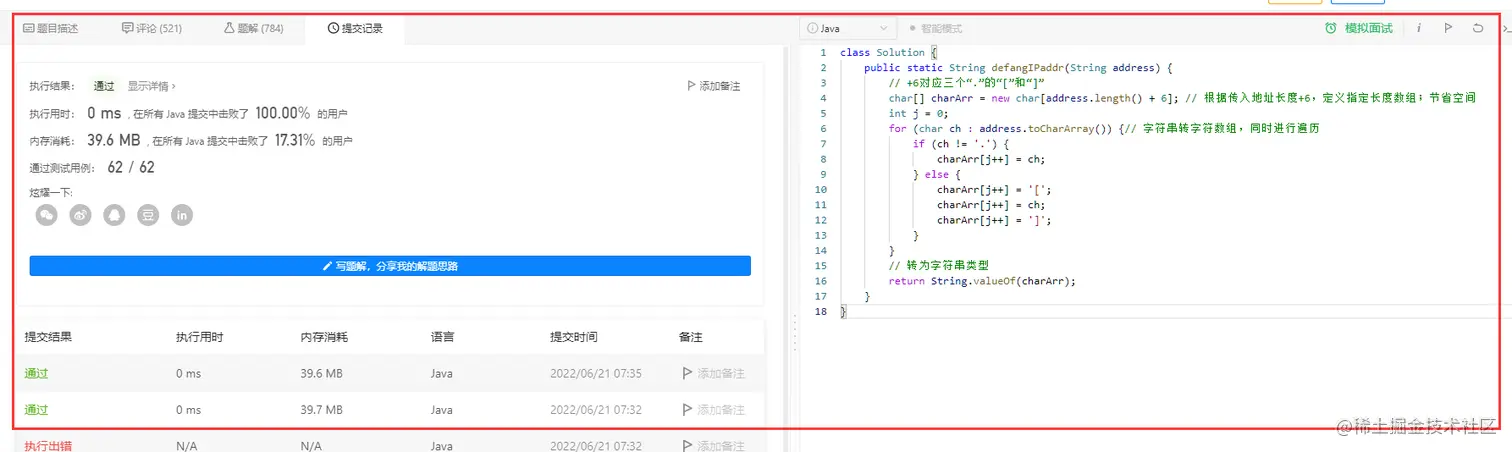Share result via LinkedIn icon
Screen dimensions: 1512x452
[181, 215]
